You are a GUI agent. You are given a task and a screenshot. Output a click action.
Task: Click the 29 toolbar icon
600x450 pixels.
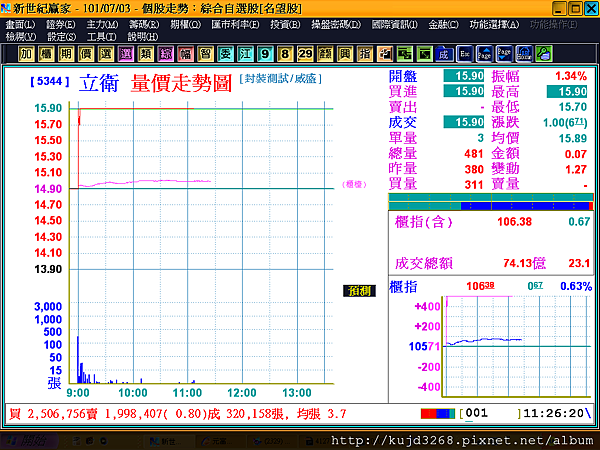(x=305, y=54)
